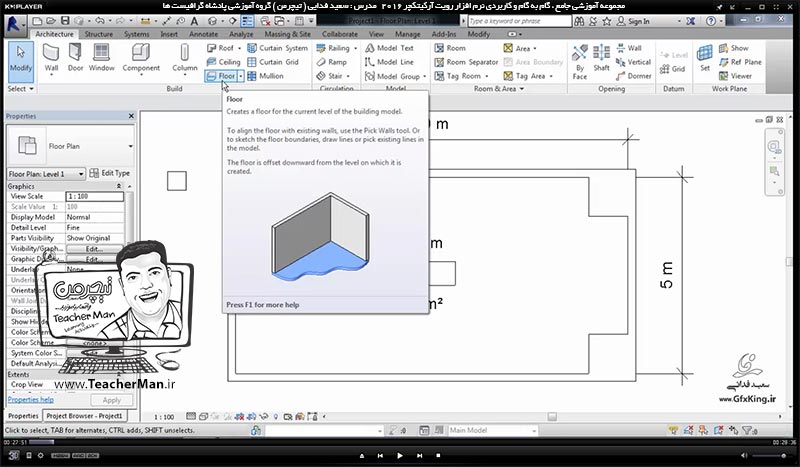Switch to the Systems ribbon tab
Image resolution: width=800 pixels, height=467 pixels.
(x=137, y=34)
